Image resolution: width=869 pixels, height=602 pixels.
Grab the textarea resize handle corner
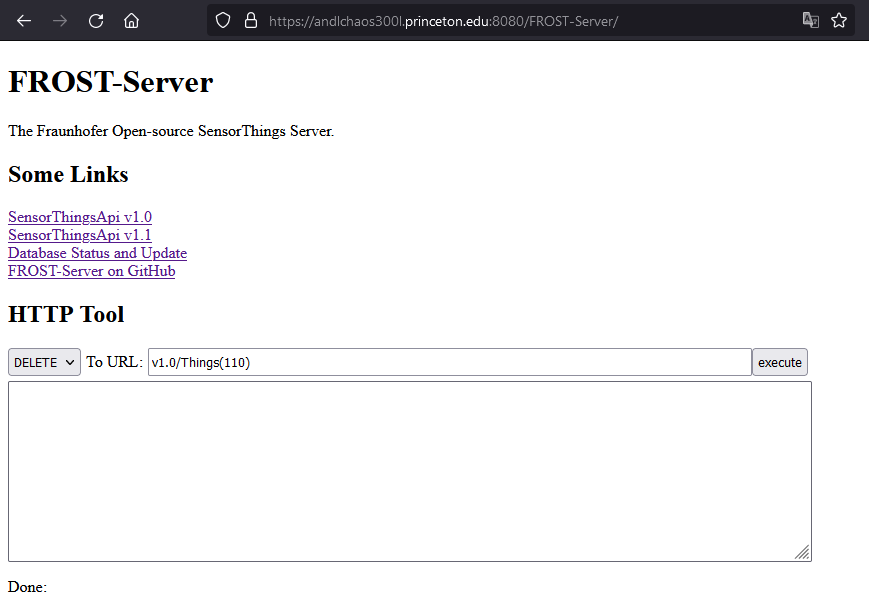[802, 552]
